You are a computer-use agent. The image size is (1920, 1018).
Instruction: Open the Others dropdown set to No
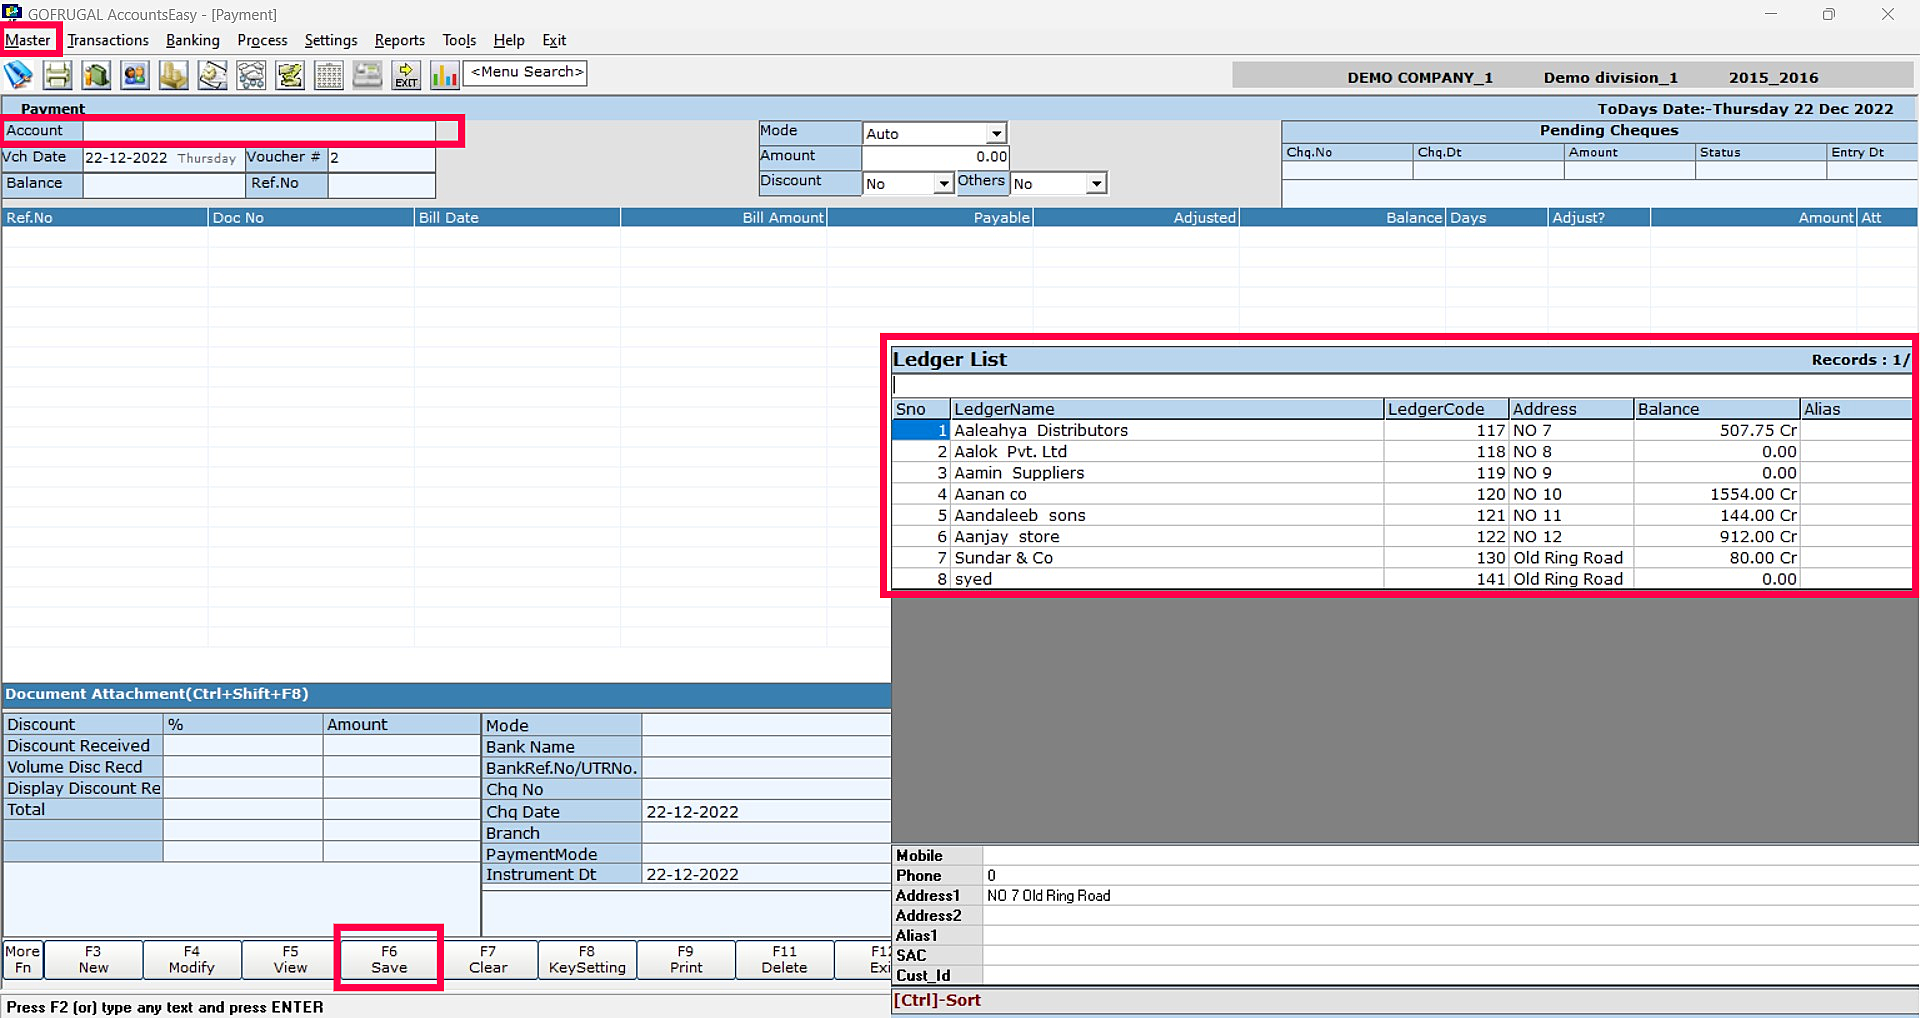point(1096,184)
